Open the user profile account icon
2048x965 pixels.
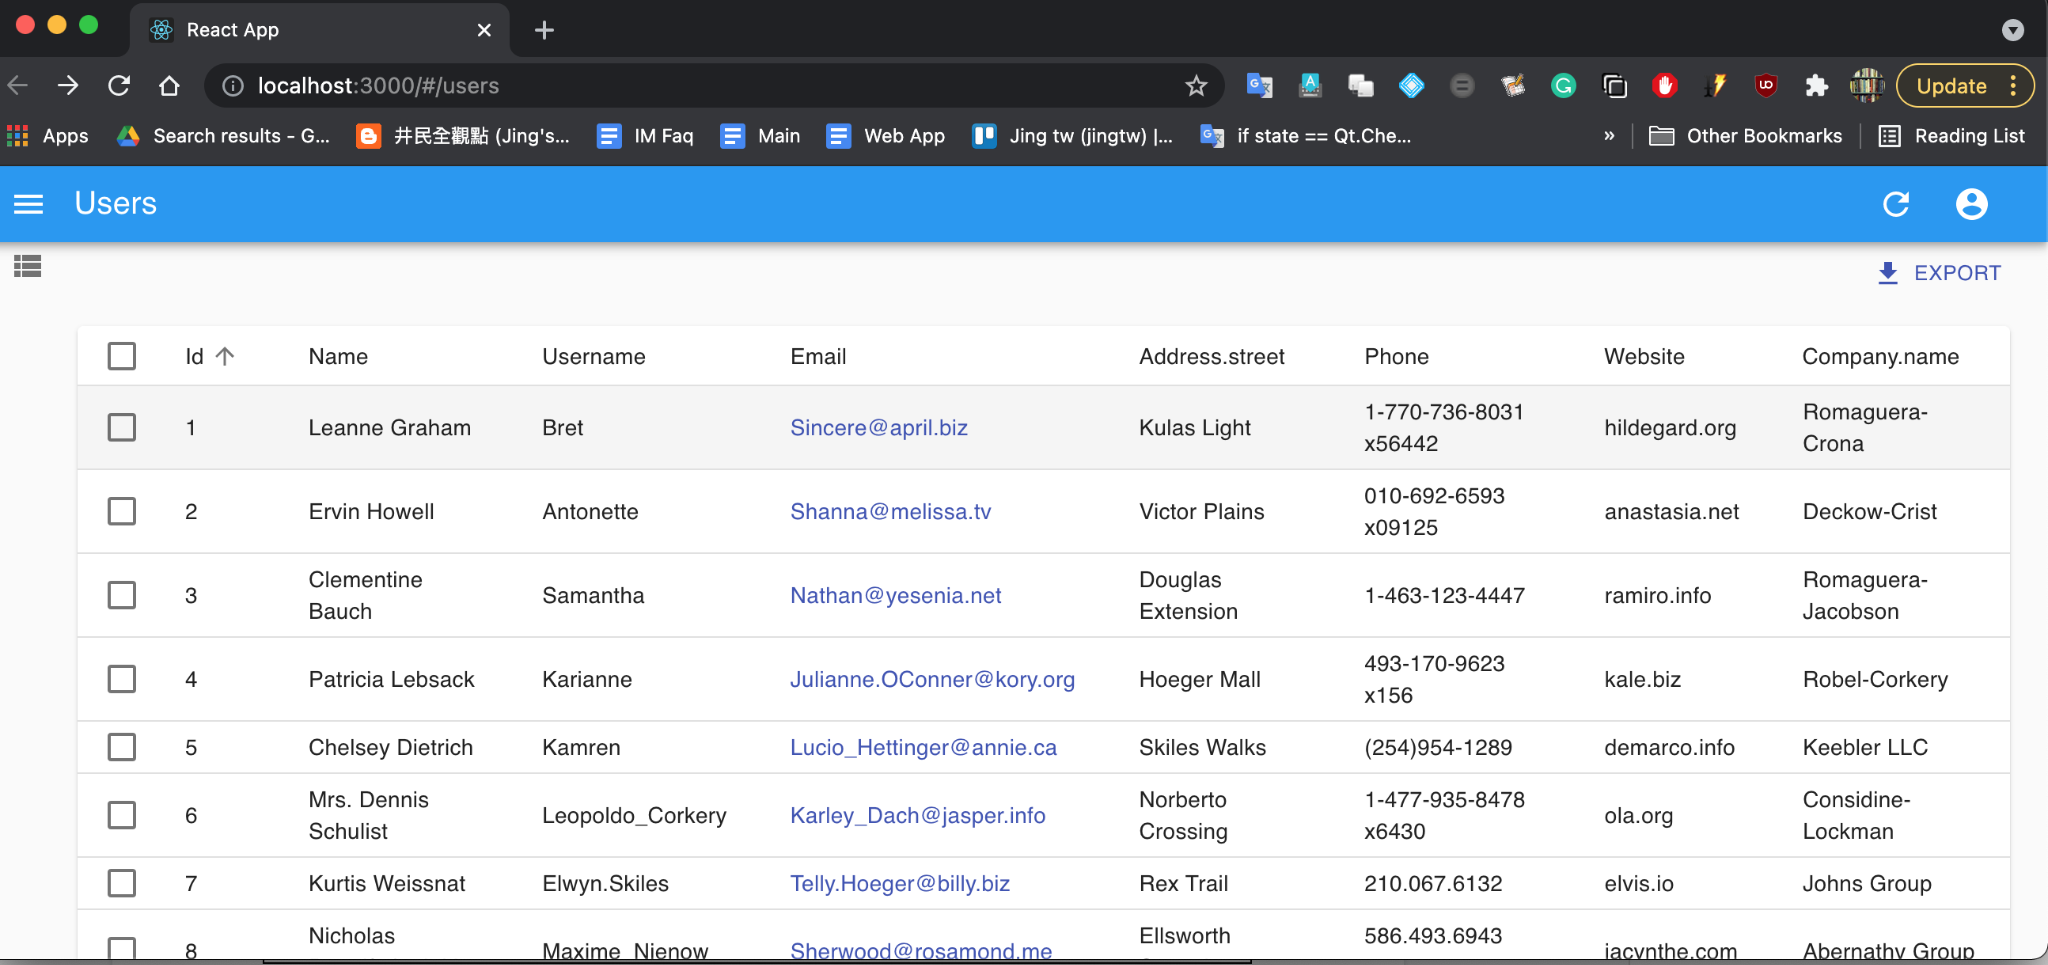[x=1971, y=204]
